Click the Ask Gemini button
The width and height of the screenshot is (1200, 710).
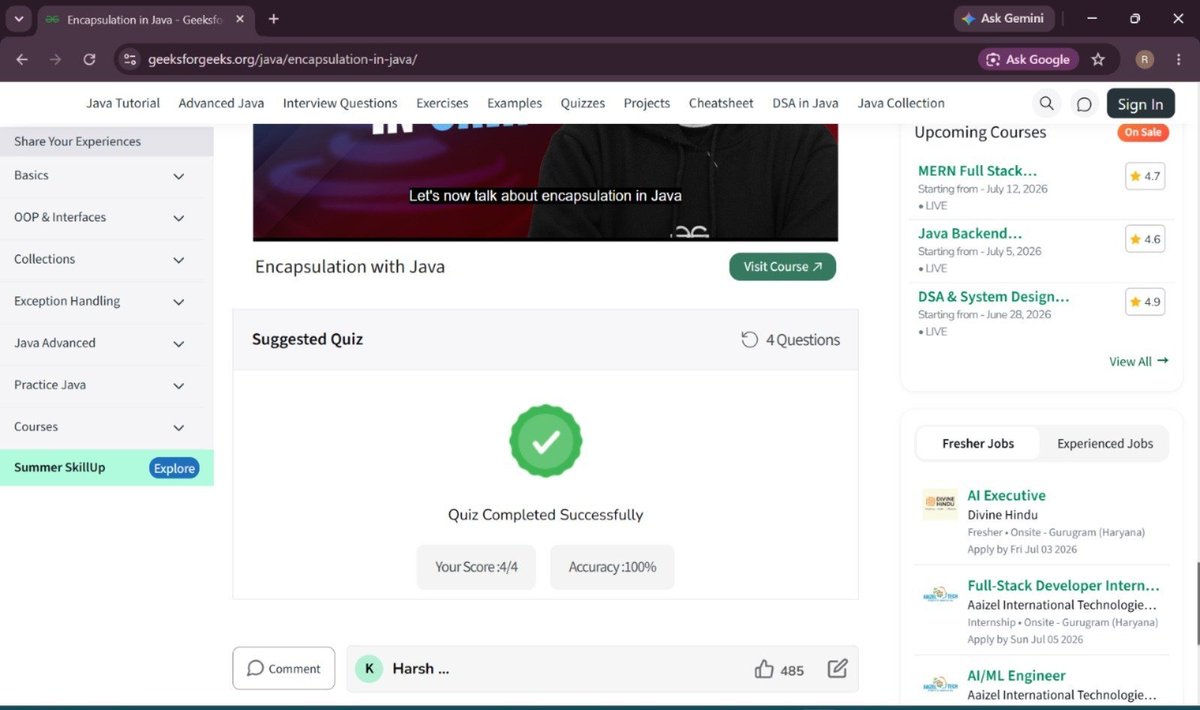(x=1002, y=18)
